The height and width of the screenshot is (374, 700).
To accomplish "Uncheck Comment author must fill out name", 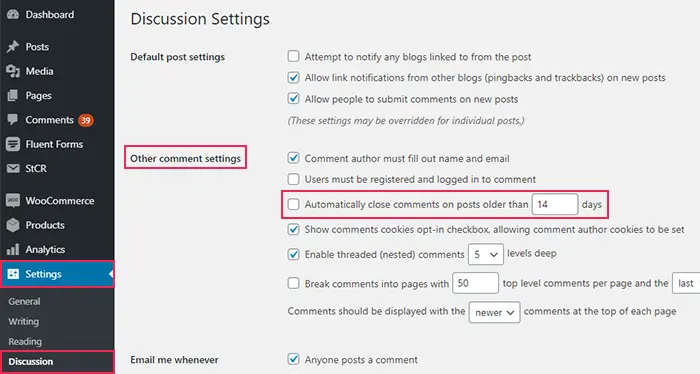I will 293,158.
